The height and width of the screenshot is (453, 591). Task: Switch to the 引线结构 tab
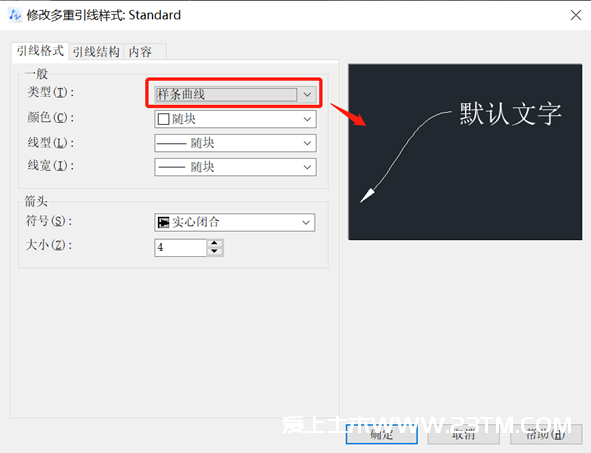(96, 52)
